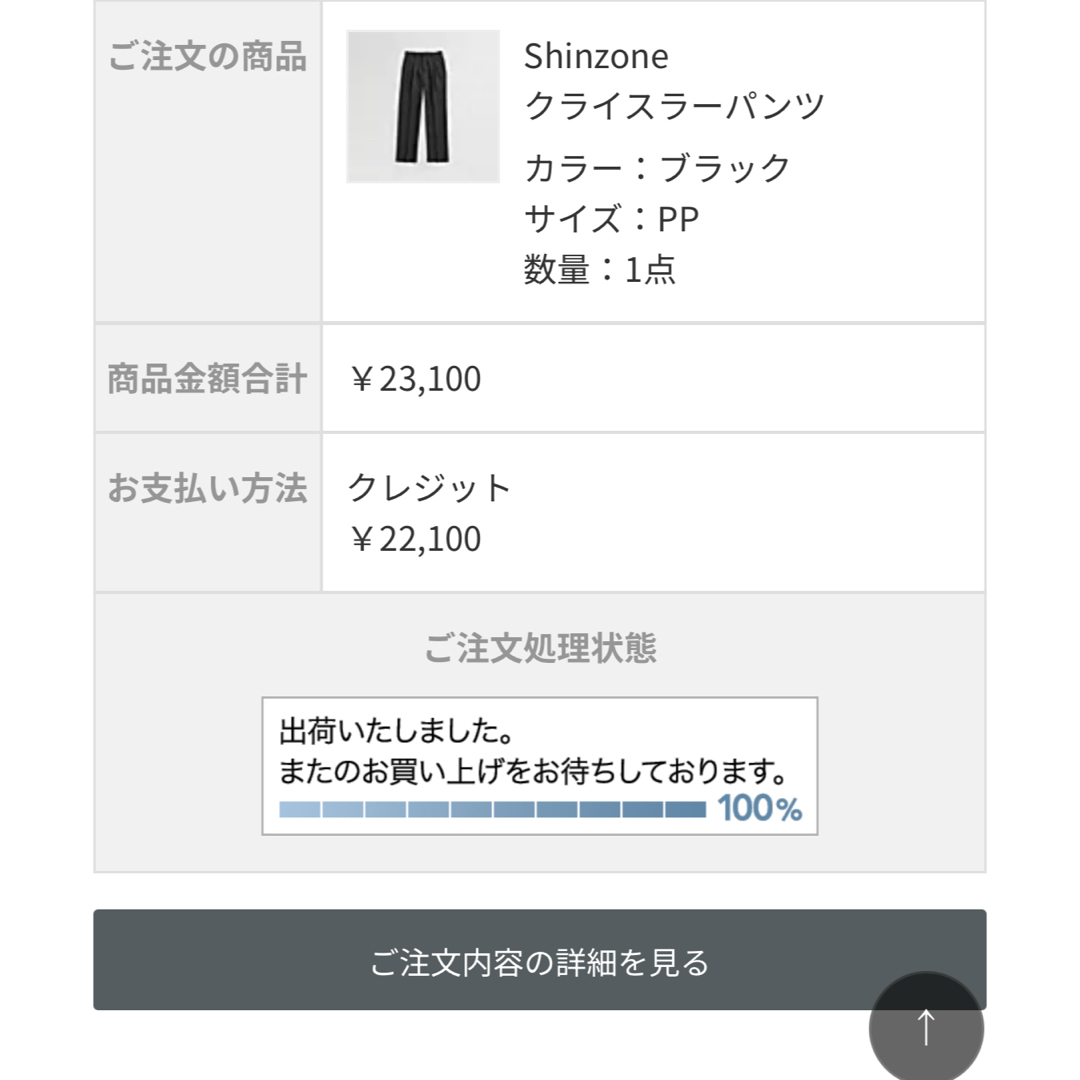Viewport: 1080px width, 1080px height.
Task: Click the 100% progress percentage label
Action: click(760, 808)
